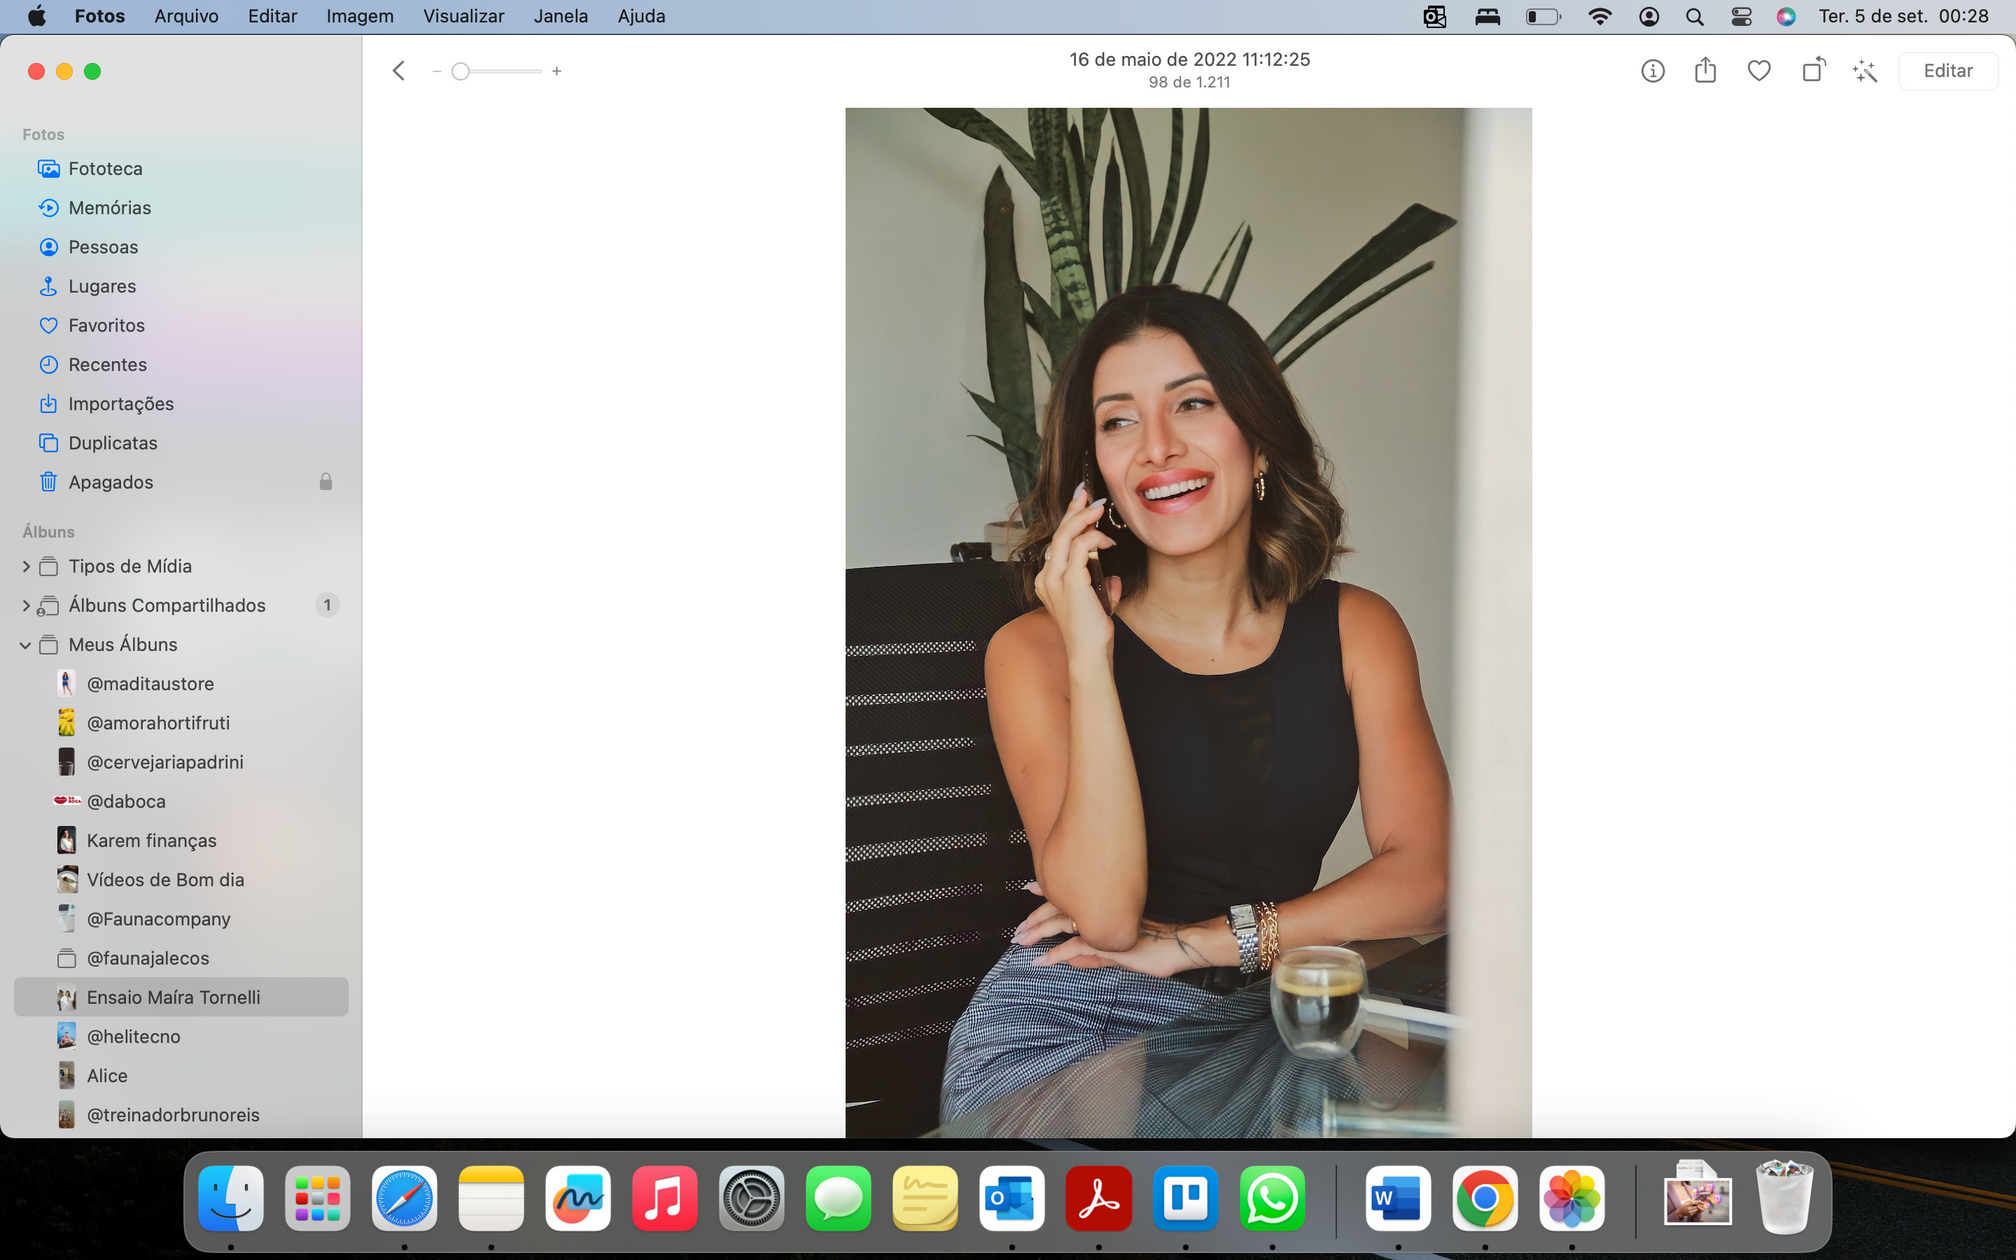
Task: Zoom out with the minus icon
Action: (437, 71)
